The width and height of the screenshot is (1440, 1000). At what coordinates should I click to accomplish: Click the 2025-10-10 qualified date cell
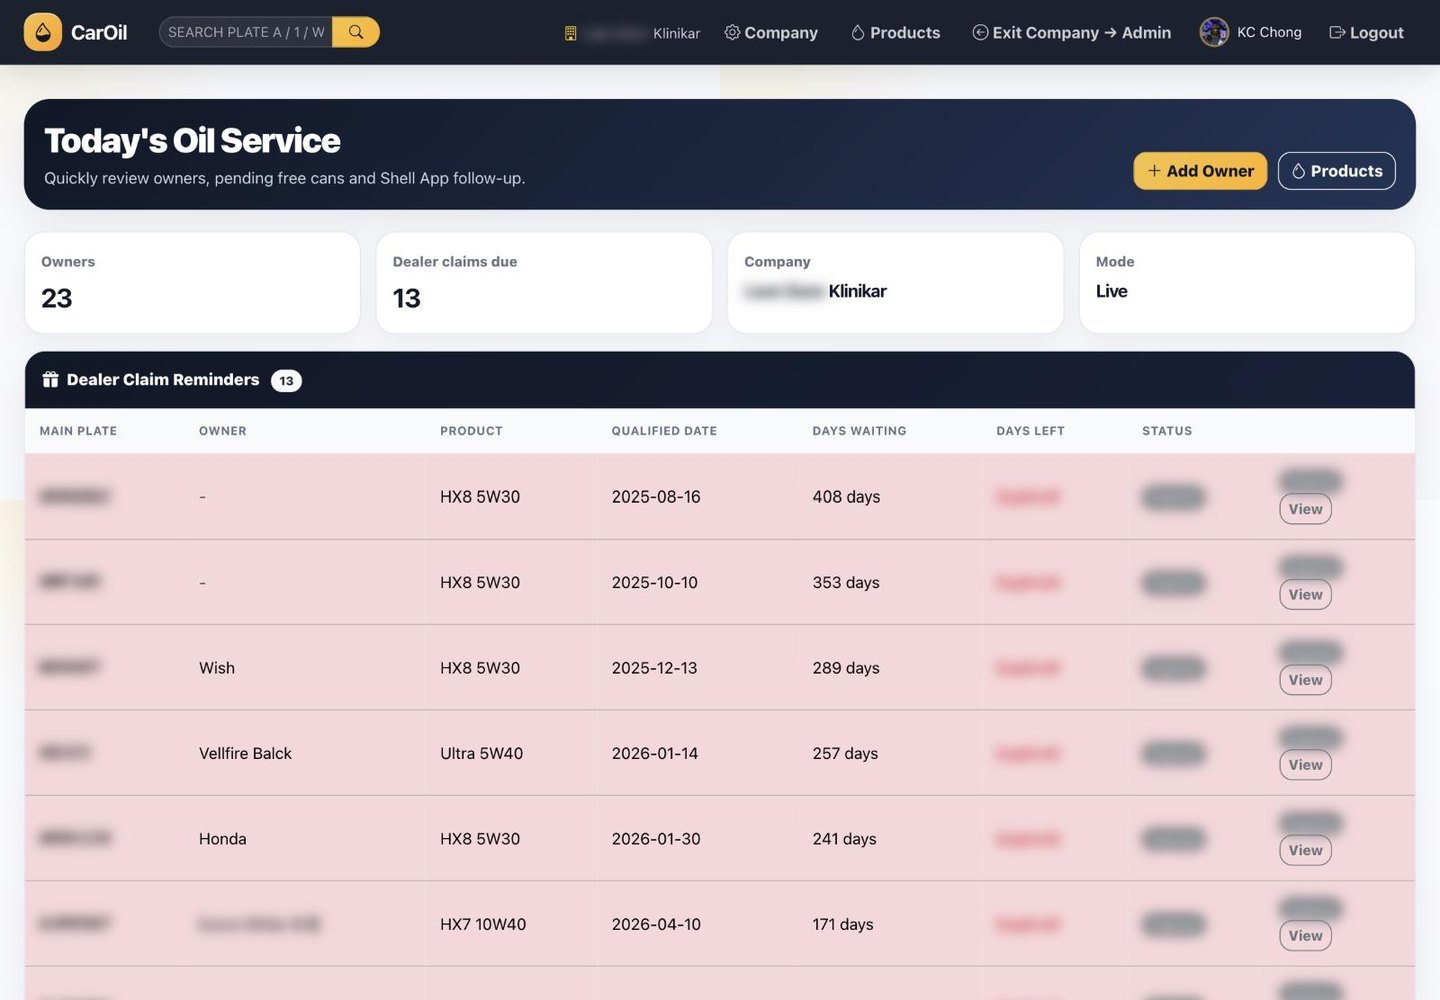pyautogui.click(x=655, y=583)
